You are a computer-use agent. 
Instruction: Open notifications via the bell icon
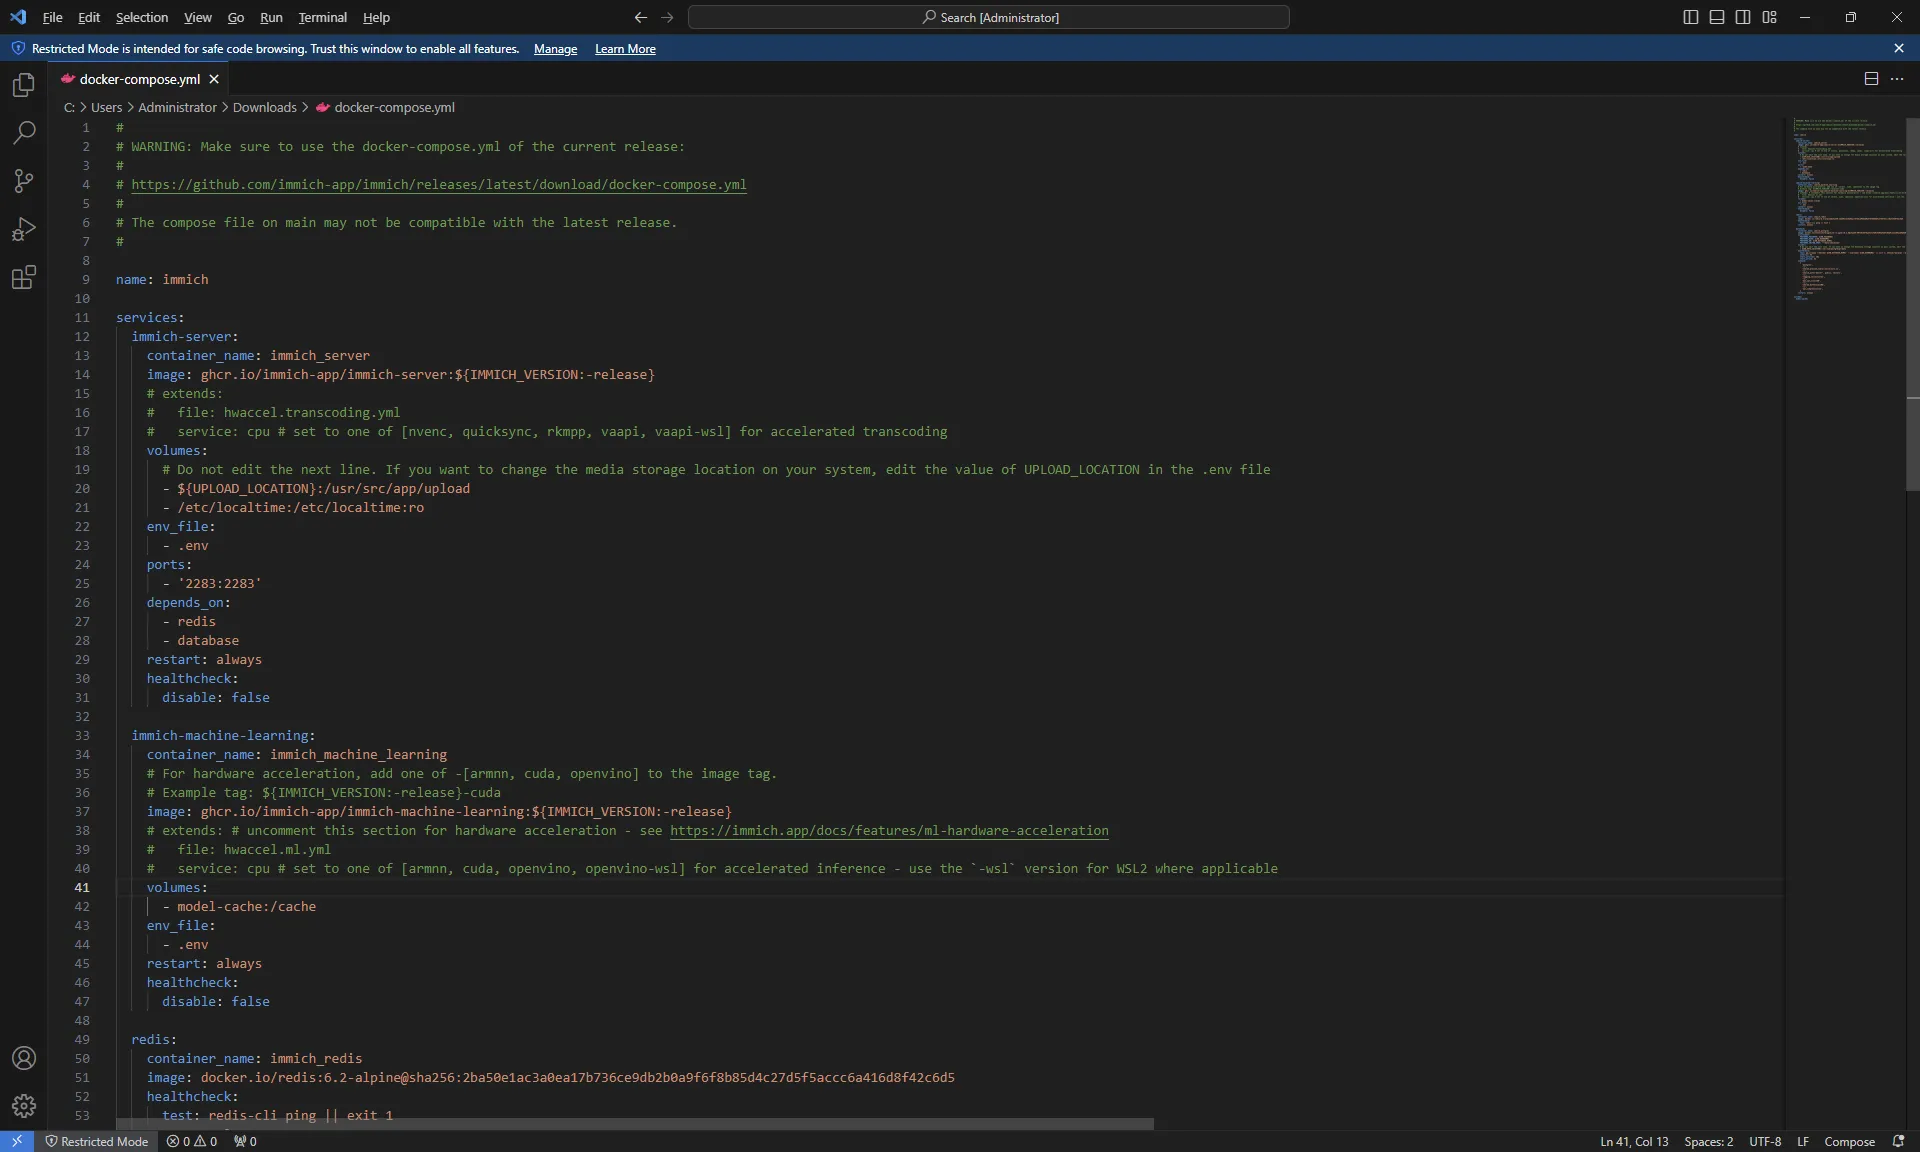(x=1899, y=1141)
